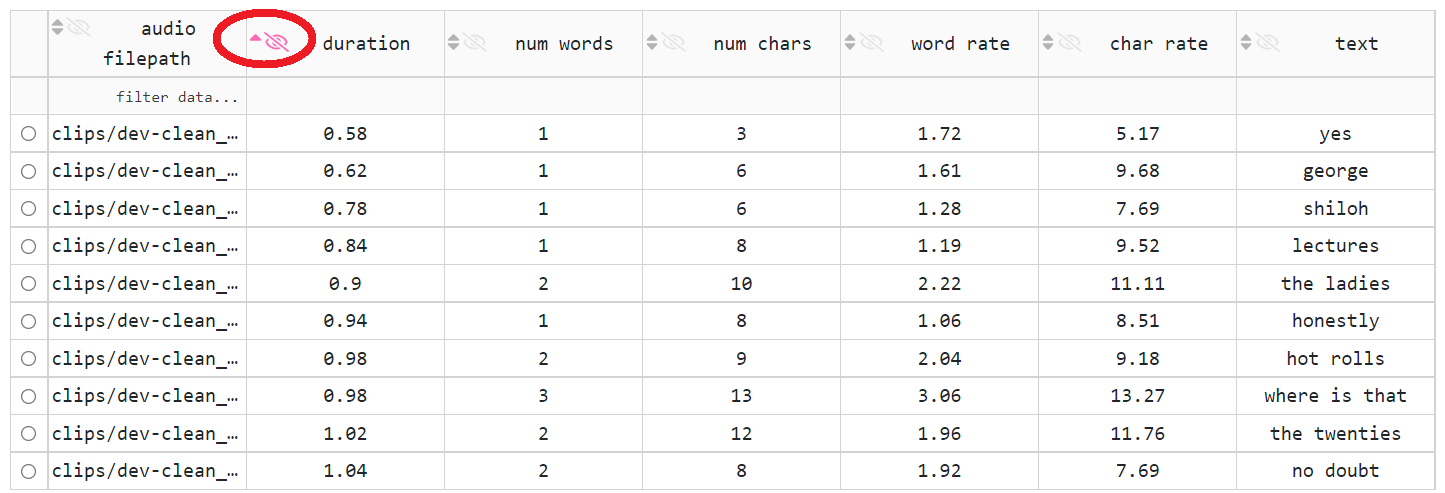Hide the num chars column
This screenshot has width=1445, height=493.
tap(672, 42)
